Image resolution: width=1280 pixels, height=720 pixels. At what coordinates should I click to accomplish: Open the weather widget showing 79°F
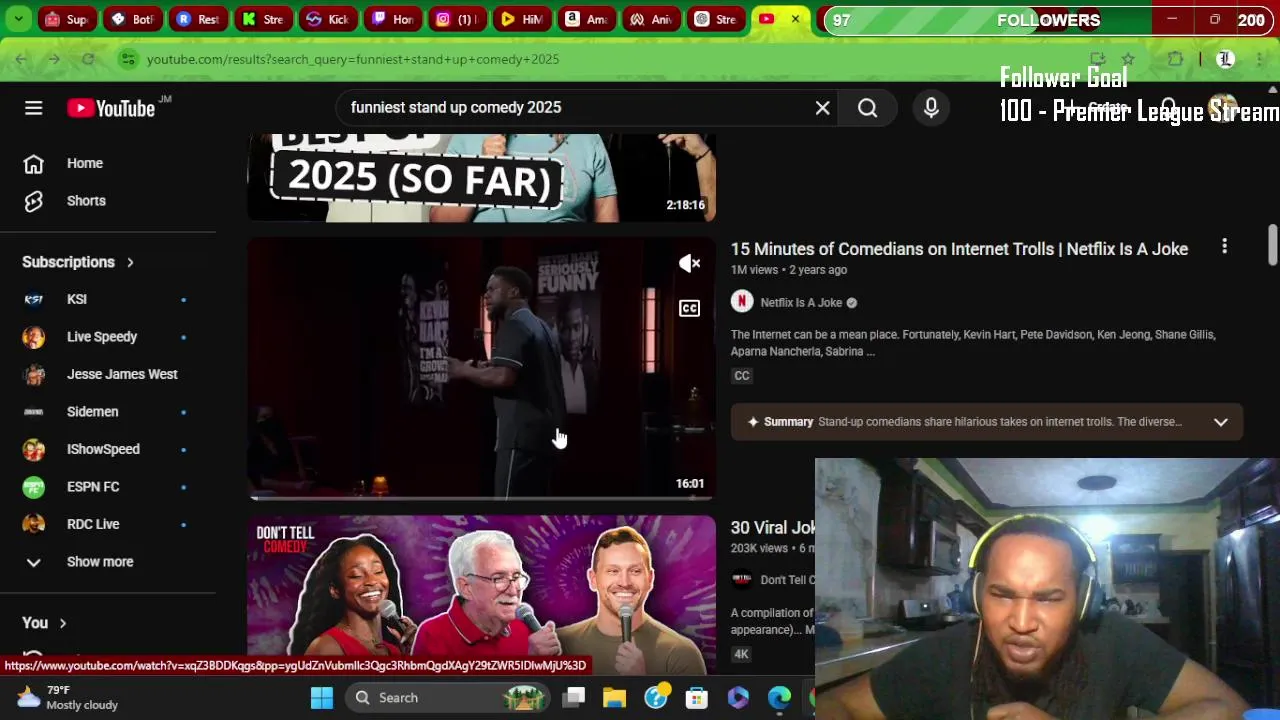(x=70, y=698)
